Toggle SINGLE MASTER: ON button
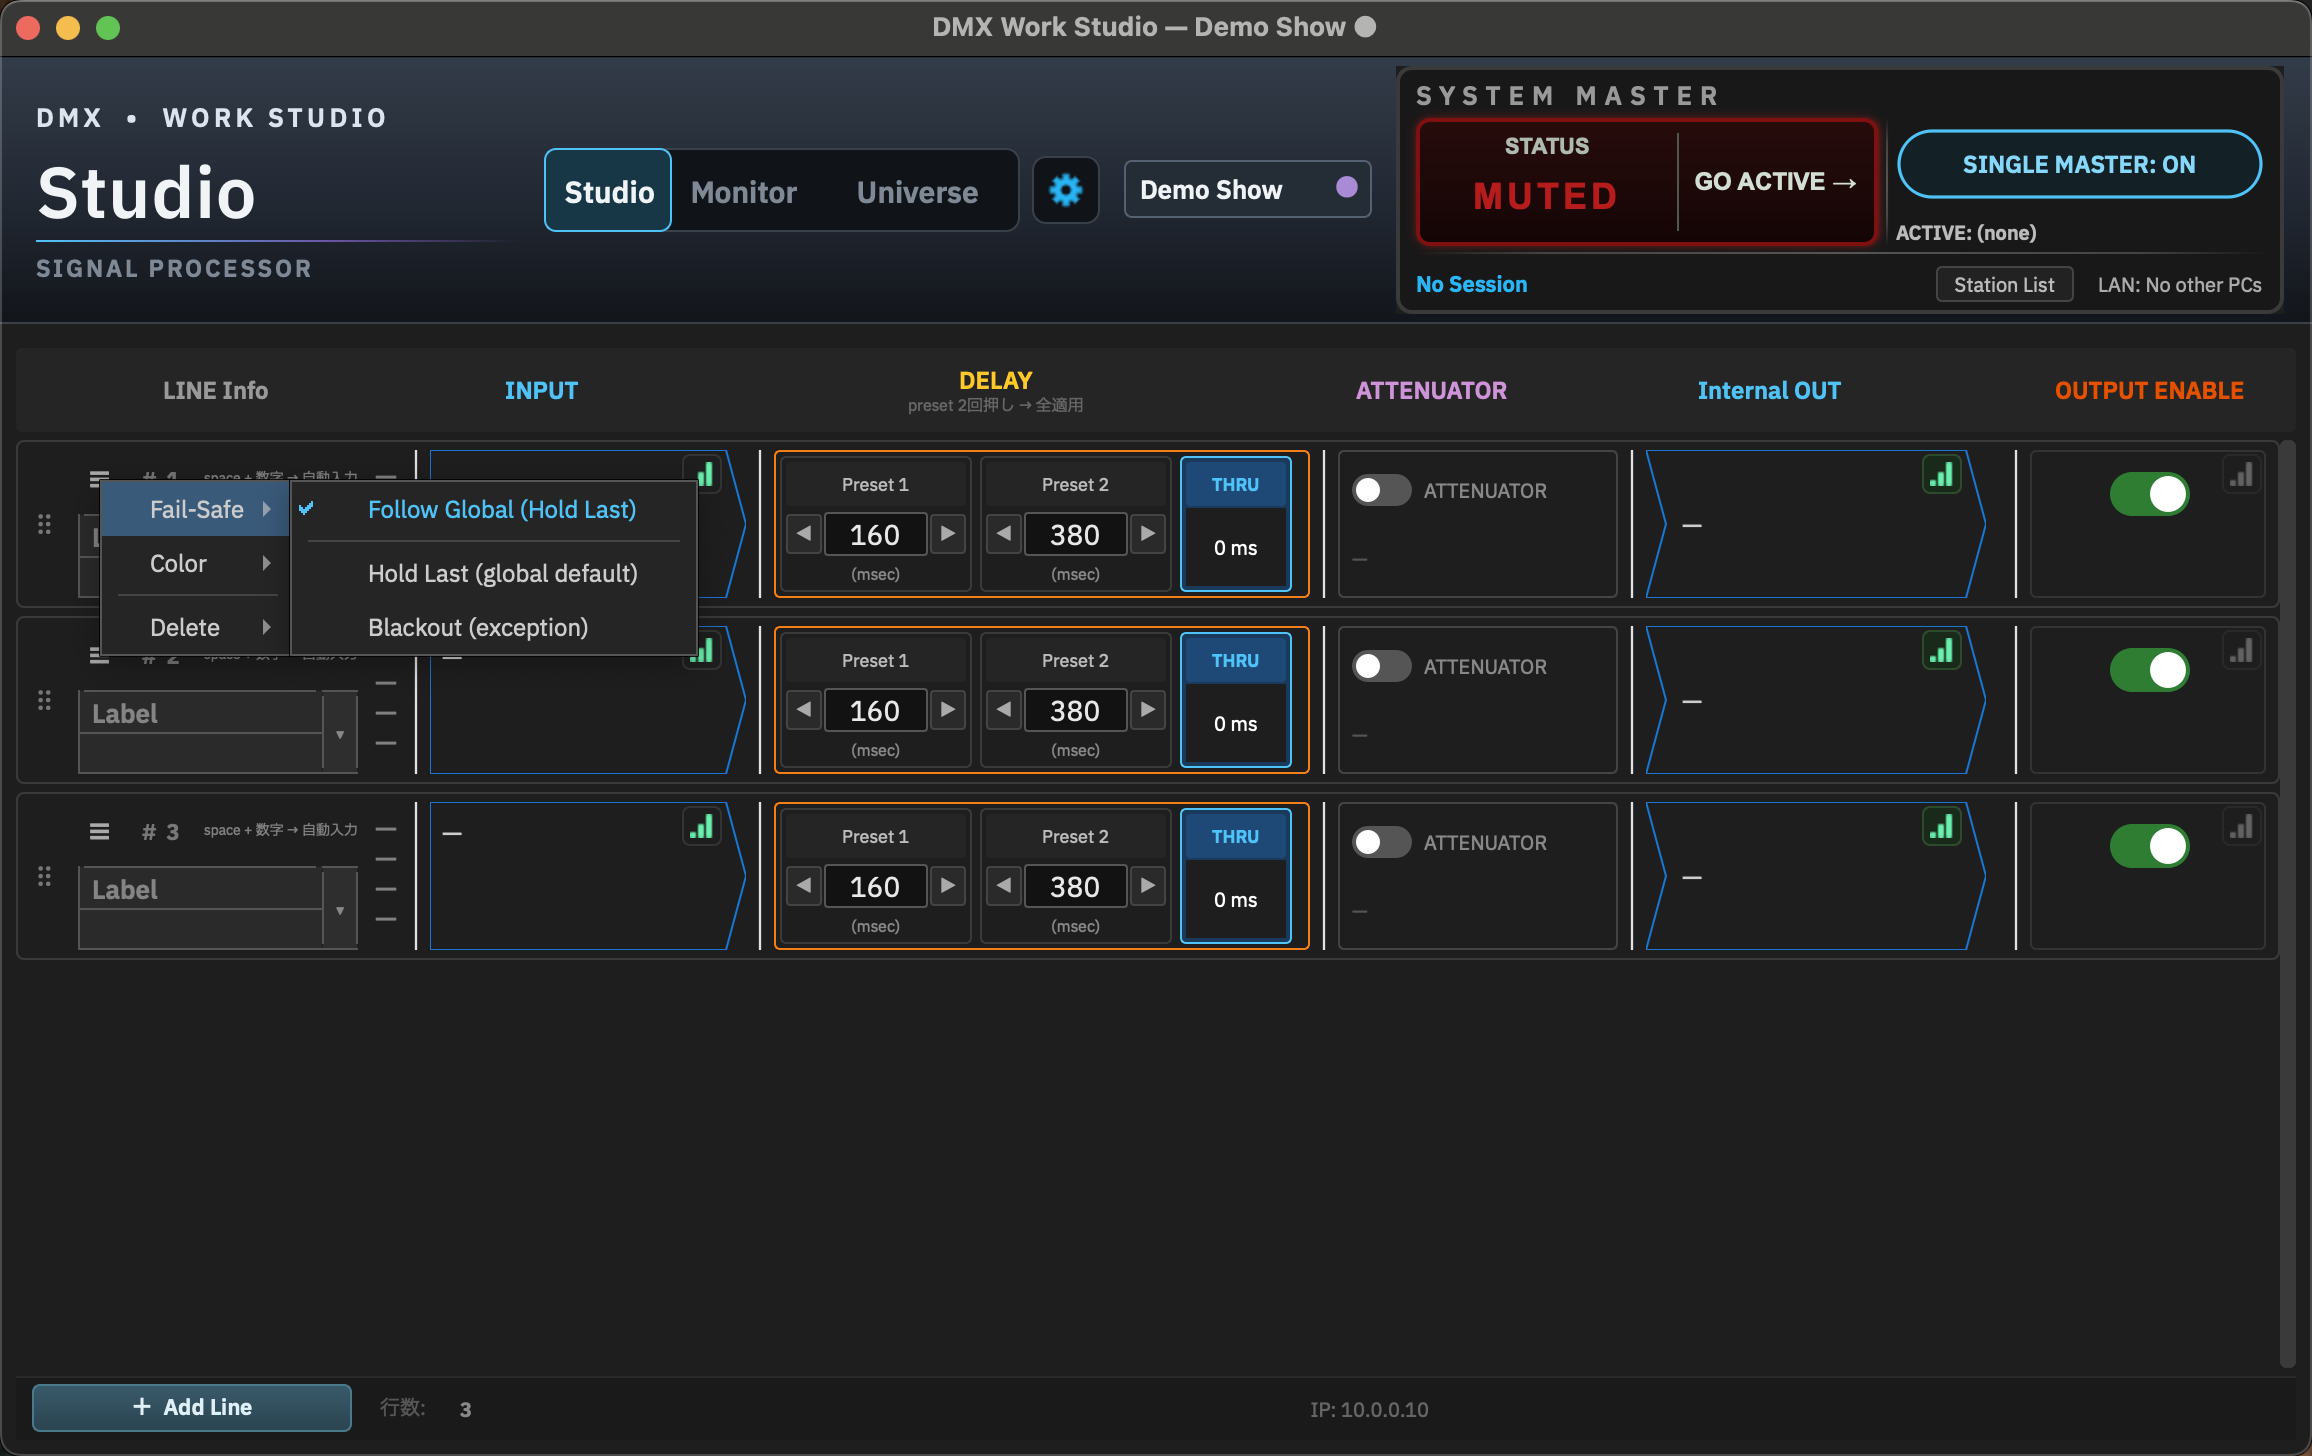The image size is (2312, 1456). point(2079,164)
